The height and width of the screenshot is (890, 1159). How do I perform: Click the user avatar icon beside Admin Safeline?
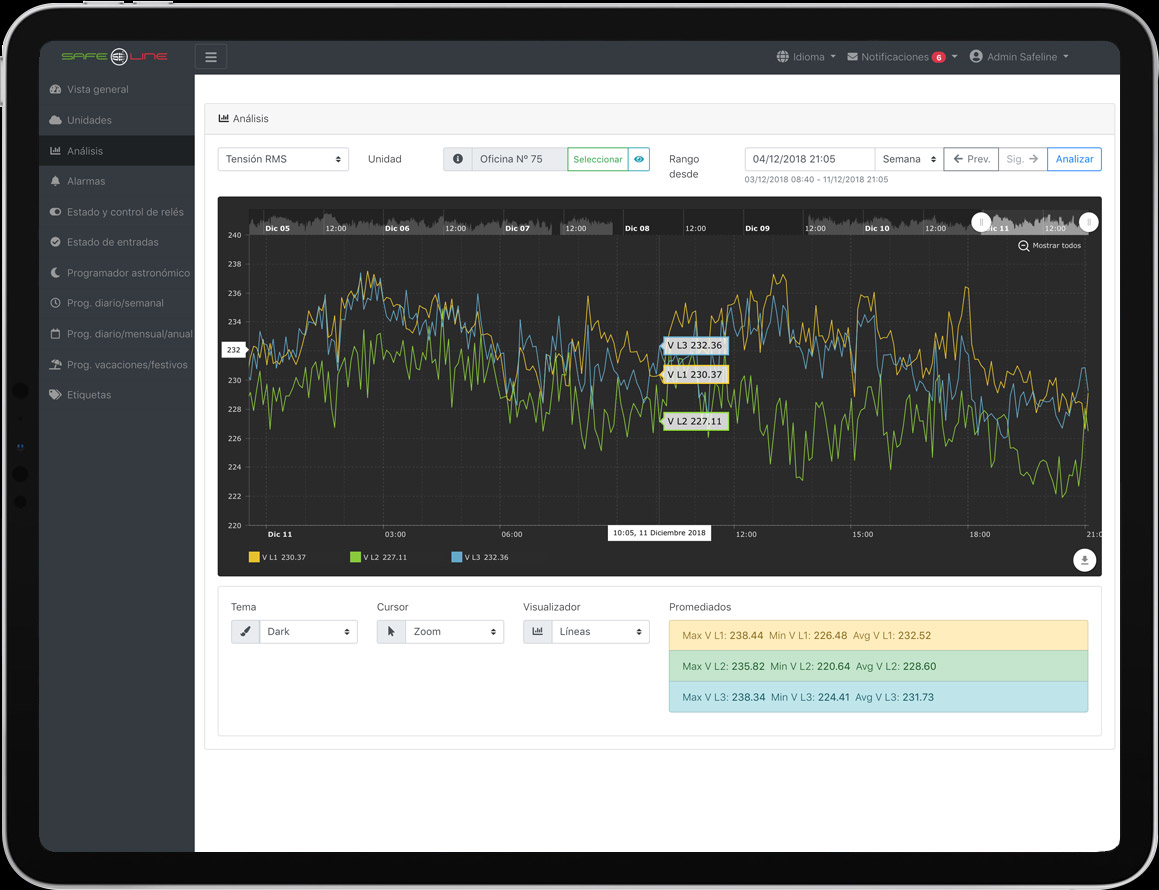point(976,56)
